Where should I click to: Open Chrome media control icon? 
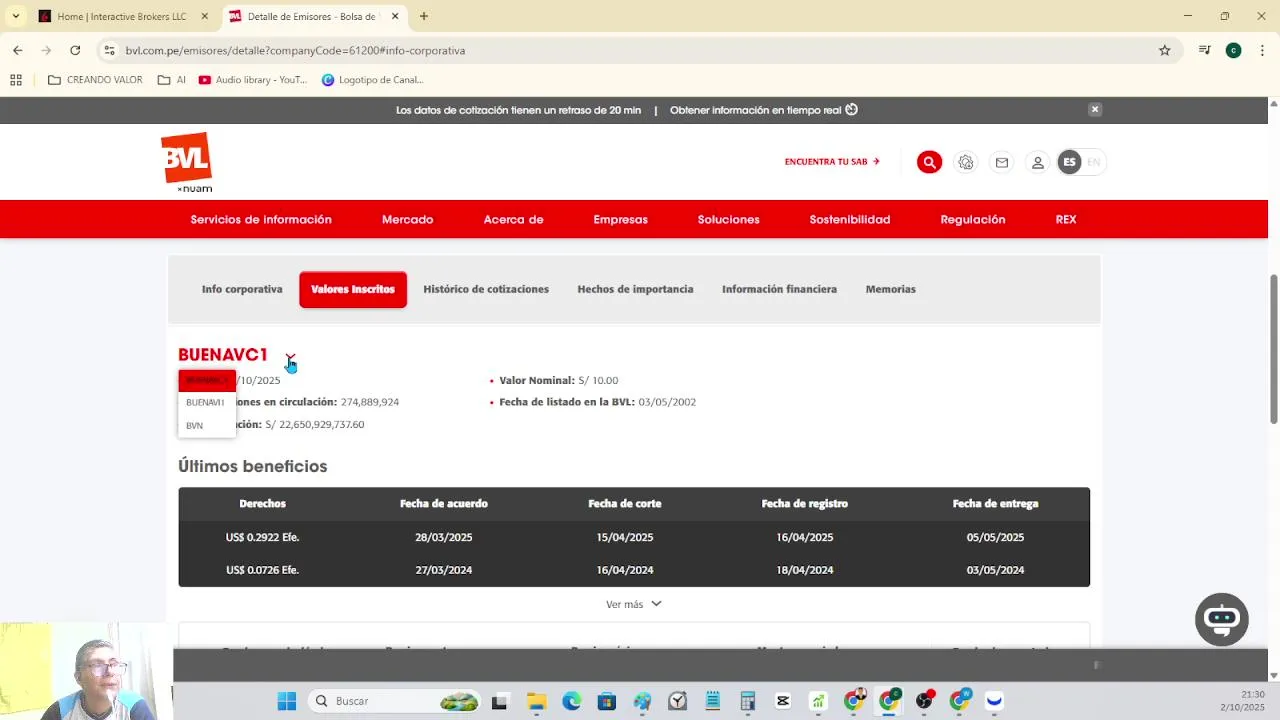click(x=1205, y=50)
